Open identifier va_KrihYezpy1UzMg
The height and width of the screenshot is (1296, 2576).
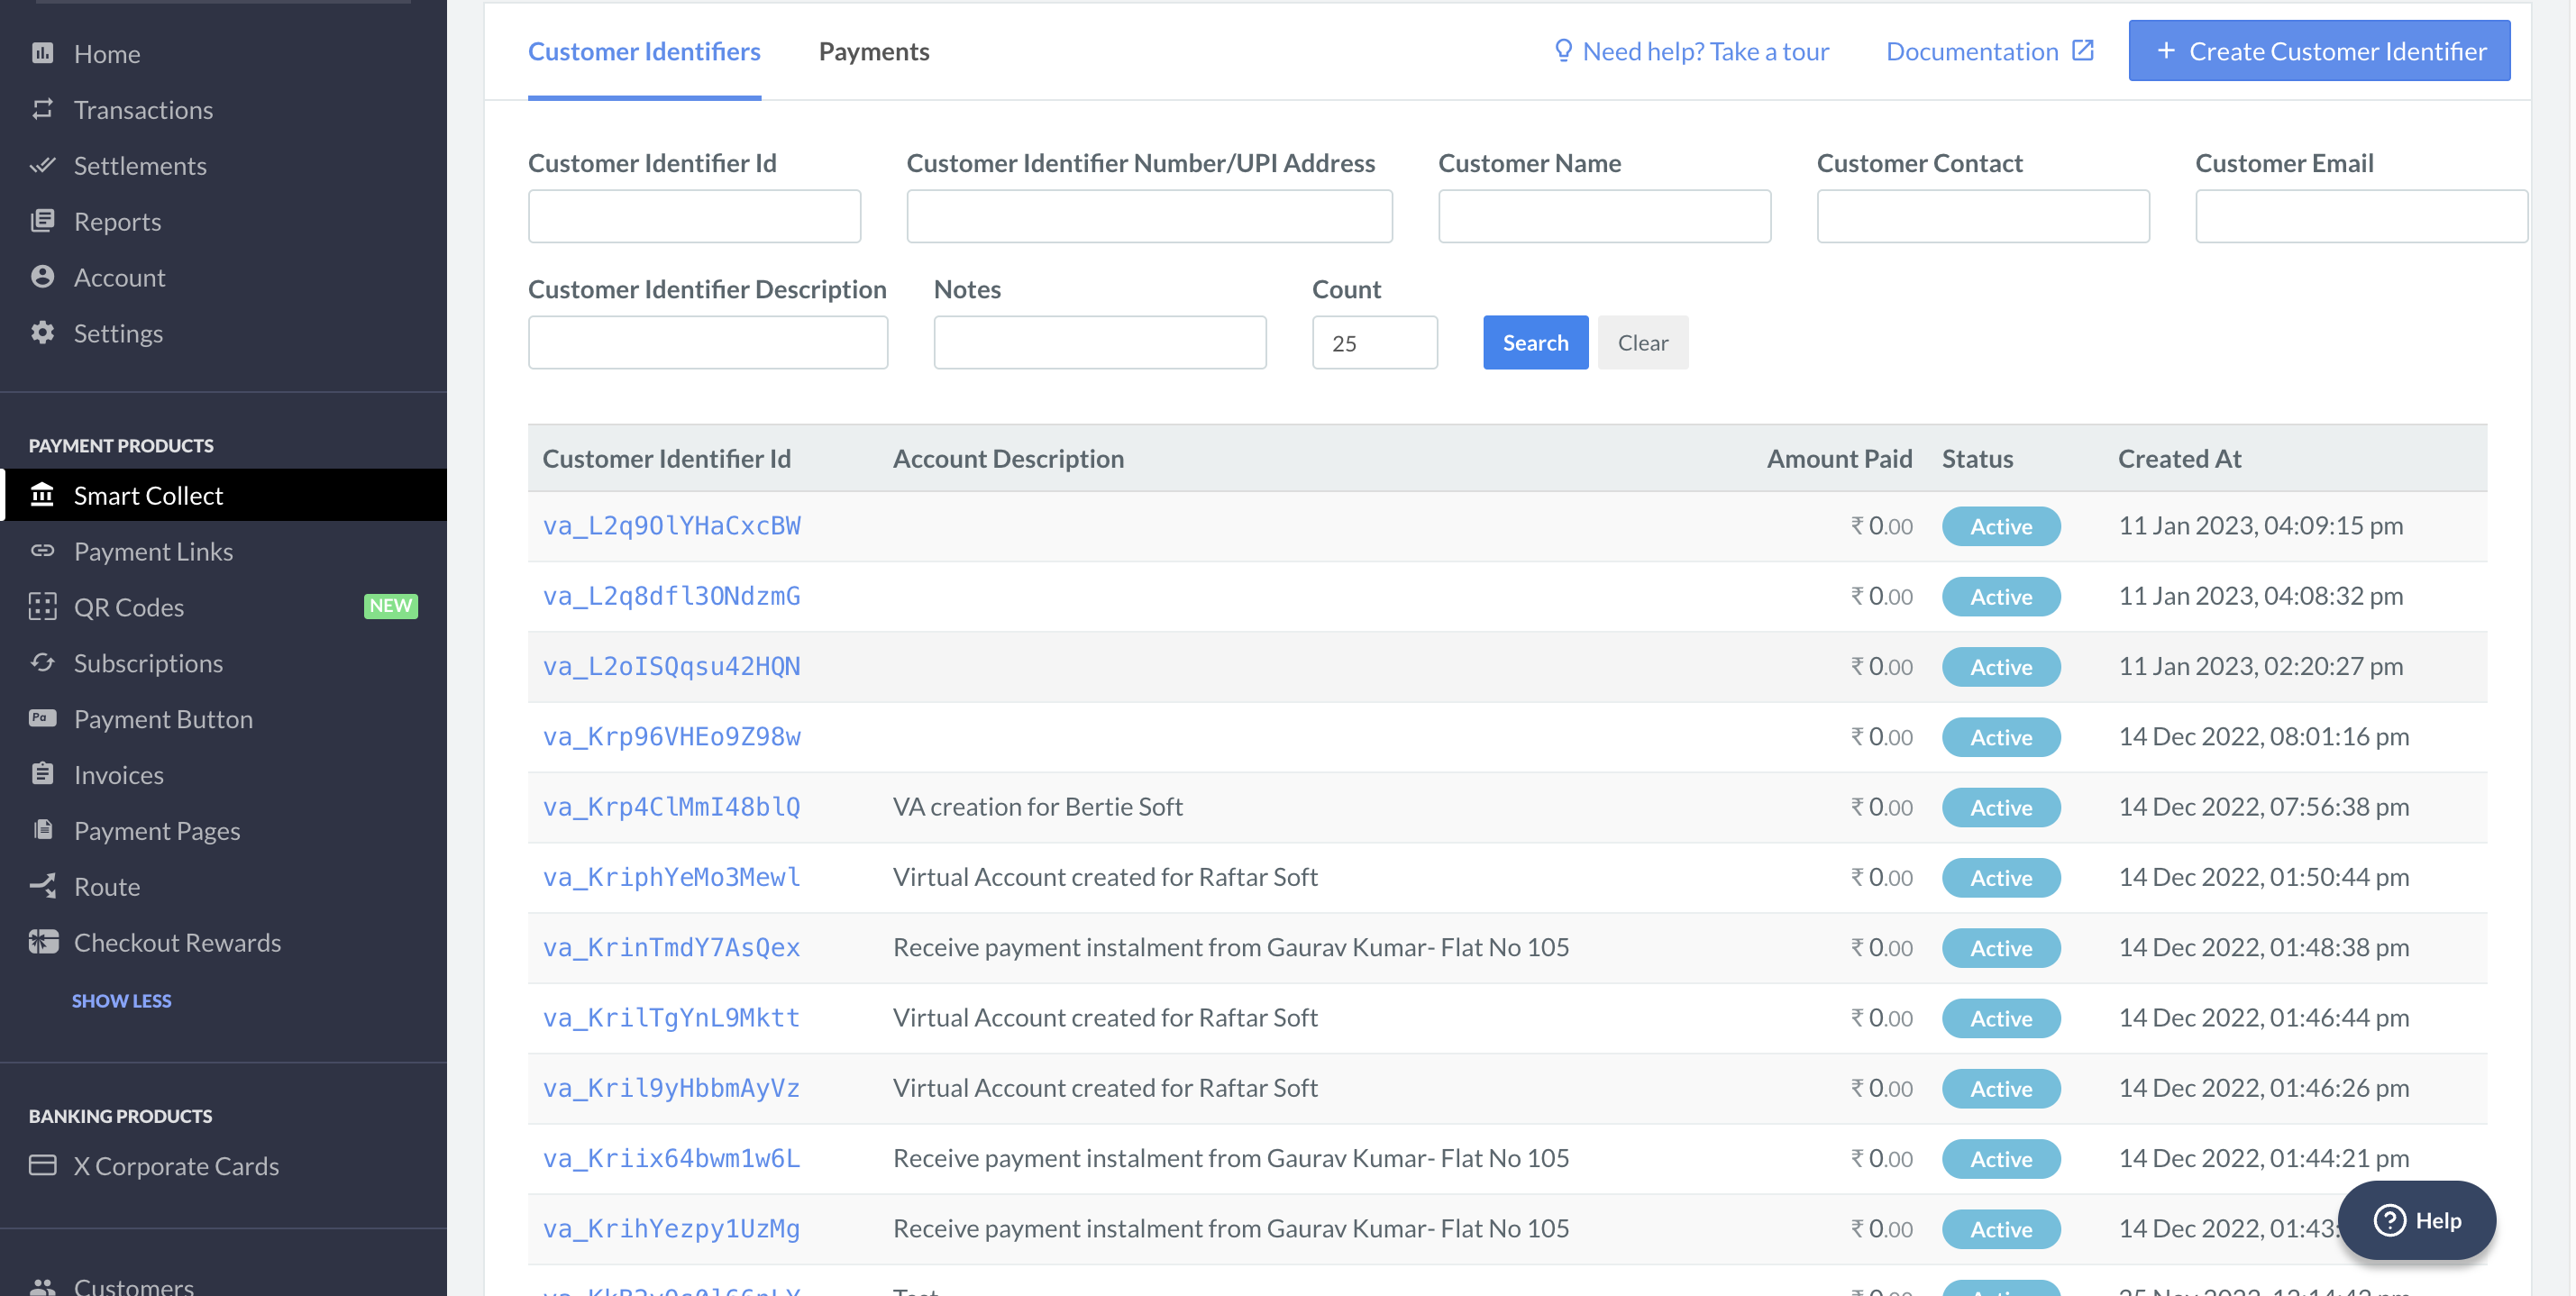coord(671,1228)
